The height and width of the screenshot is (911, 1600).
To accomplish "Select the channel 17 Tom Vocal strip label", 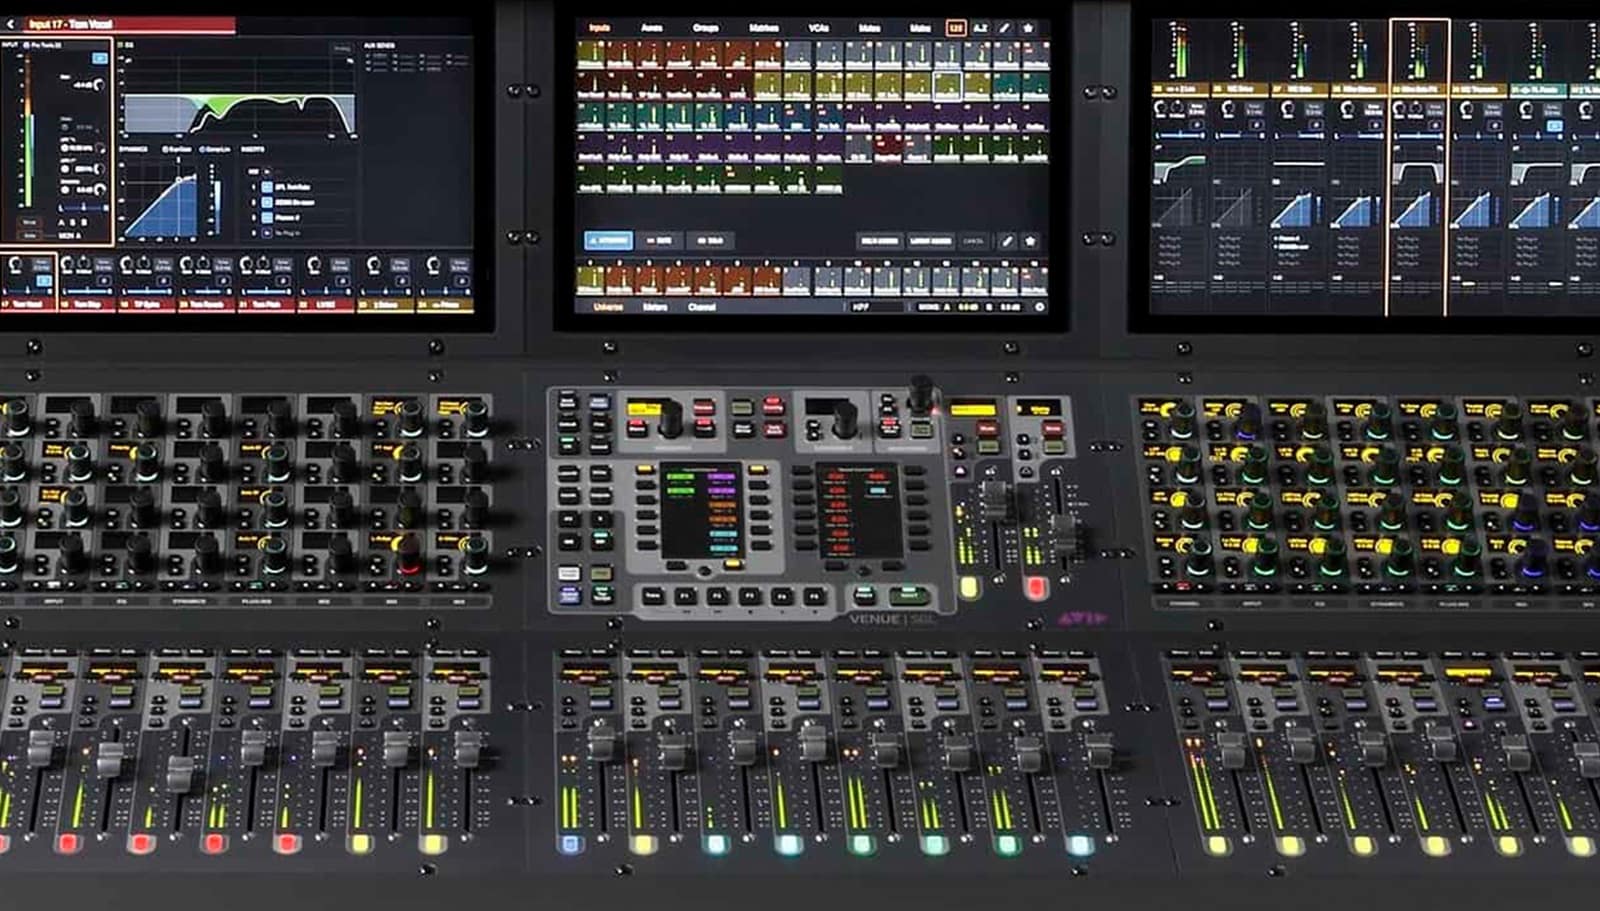I will pos(27,304).
